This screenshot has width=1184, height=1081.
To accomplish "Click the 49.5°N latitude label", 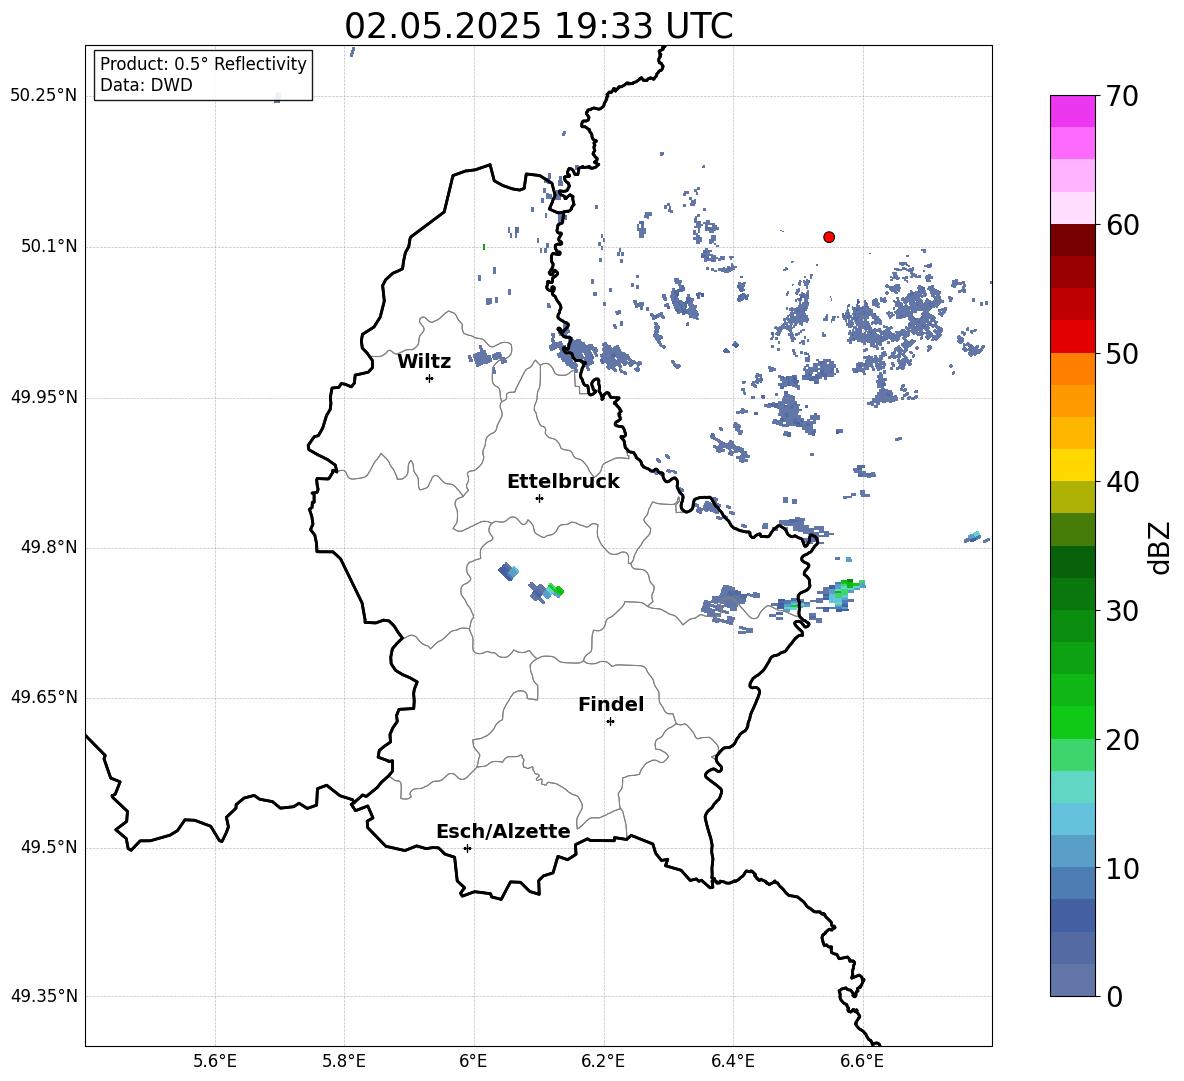I will [49, 847].
